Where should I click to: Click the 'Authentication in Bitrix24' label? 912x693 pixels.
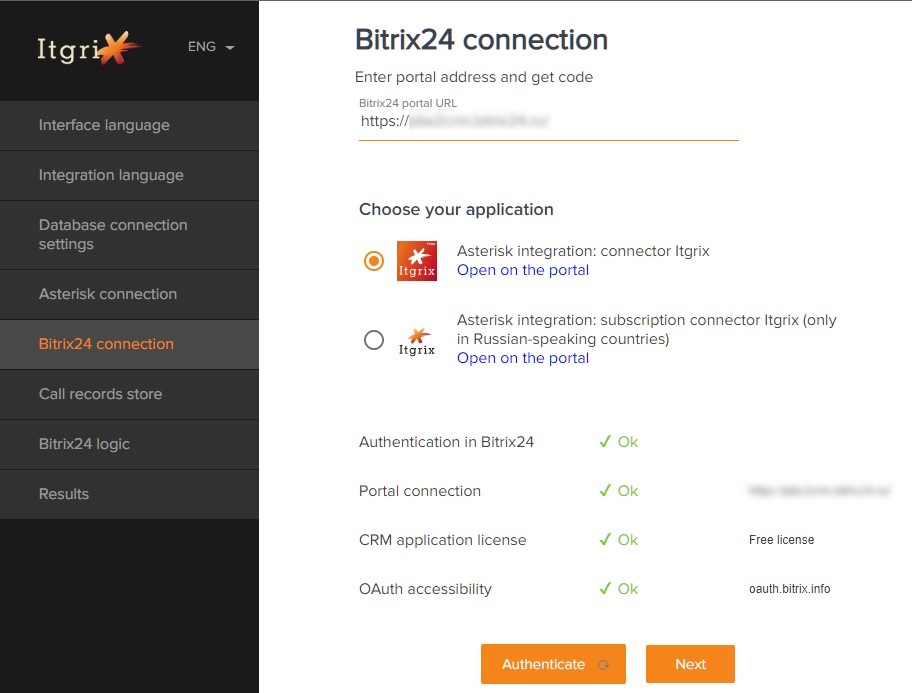pos(446,442)
